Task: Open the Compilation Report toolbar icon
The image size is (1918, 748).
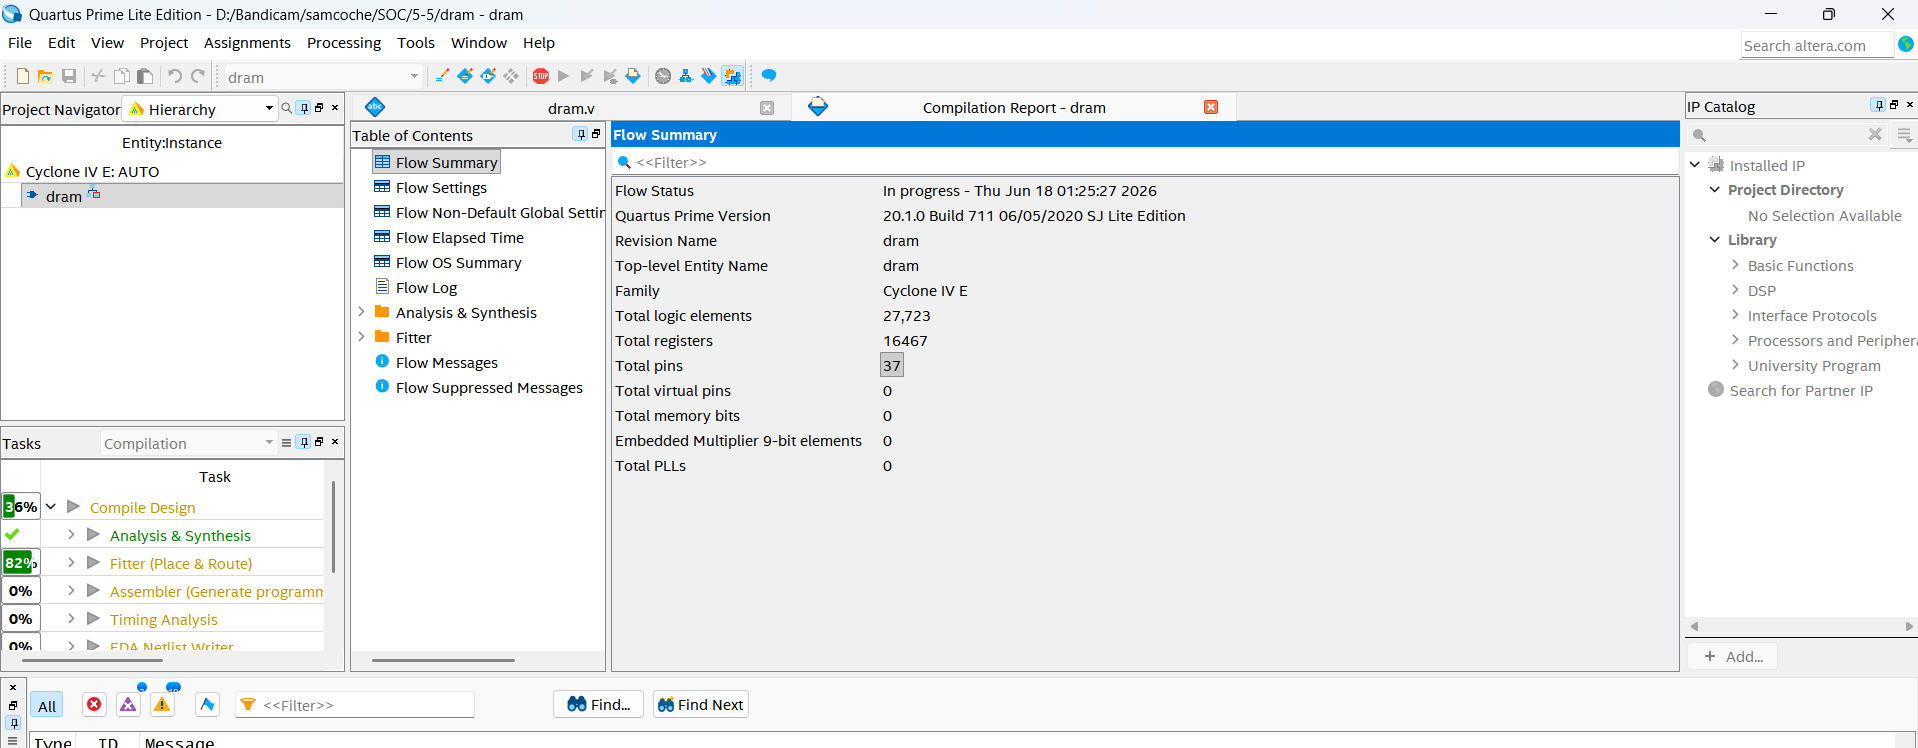Action: 633,76
